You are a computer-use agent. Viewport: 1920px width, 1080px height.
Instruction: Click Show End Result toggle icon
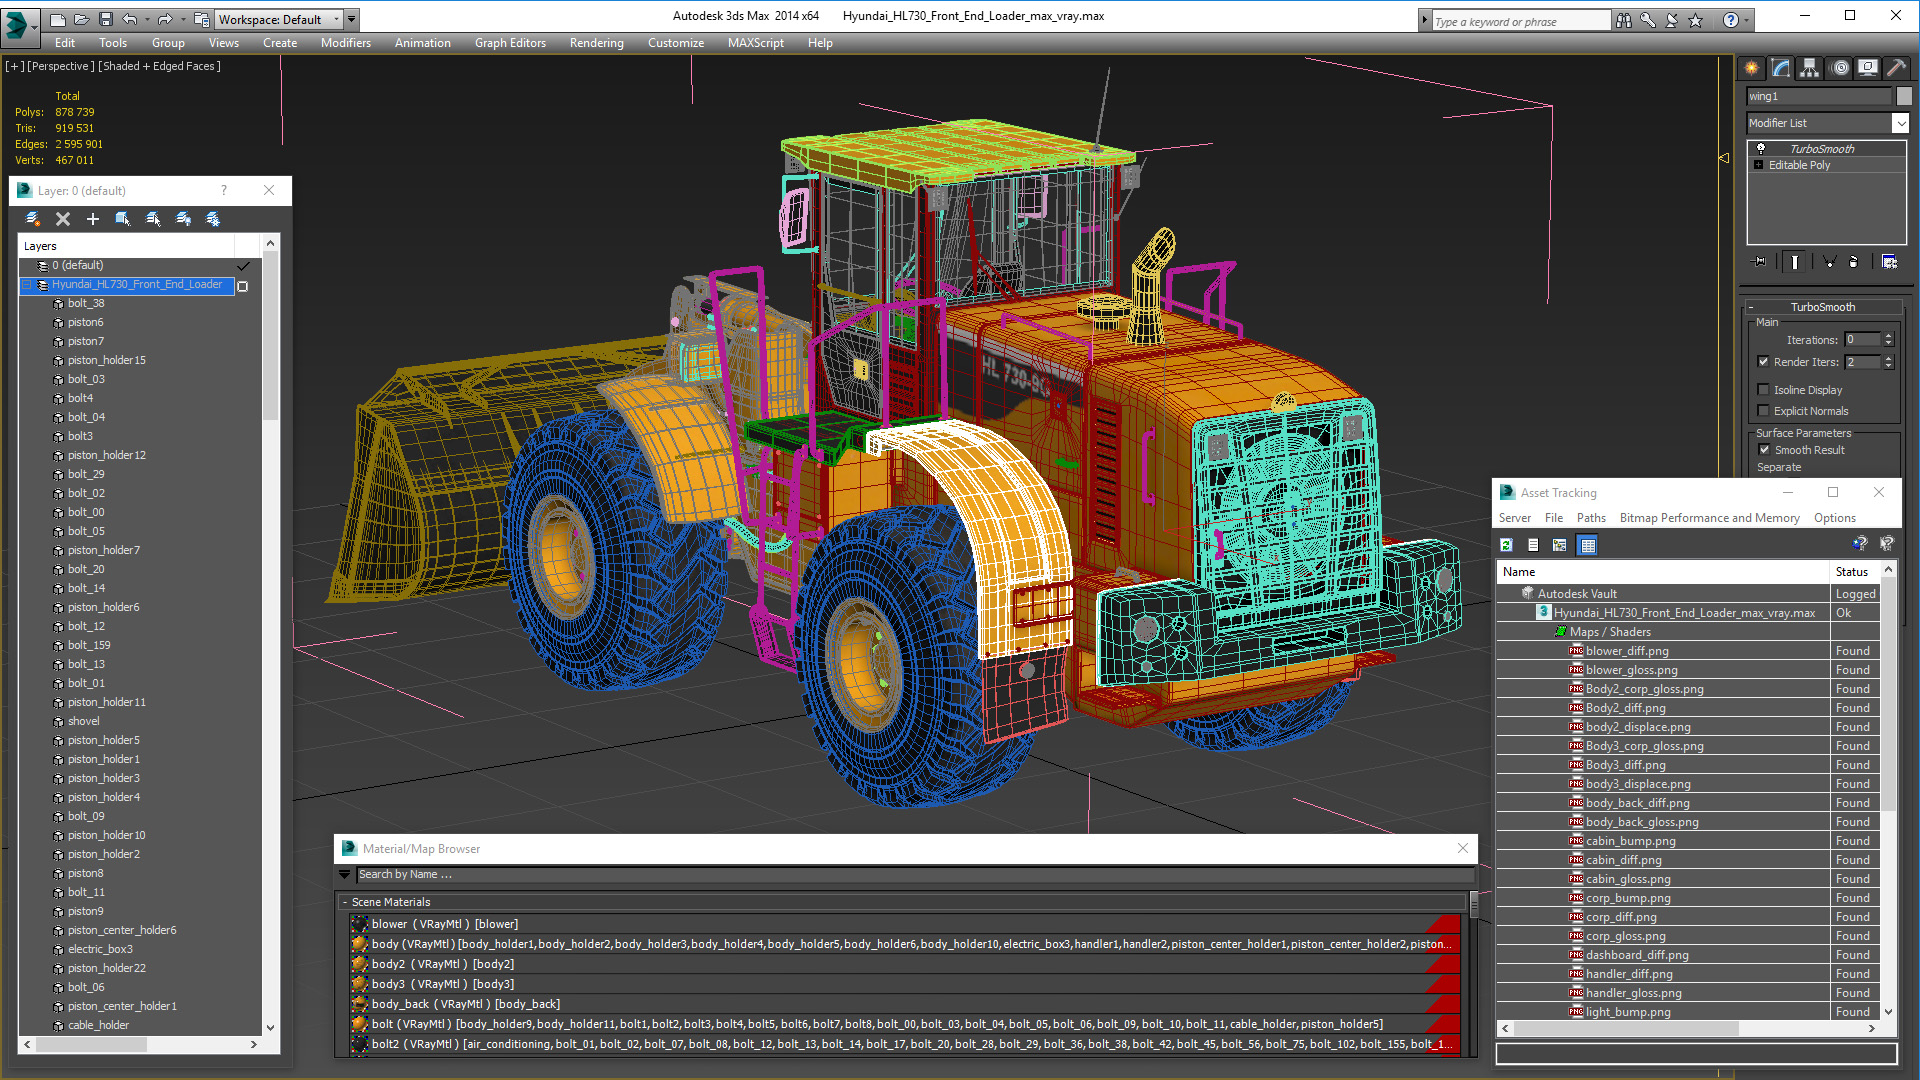point(1795,262)
